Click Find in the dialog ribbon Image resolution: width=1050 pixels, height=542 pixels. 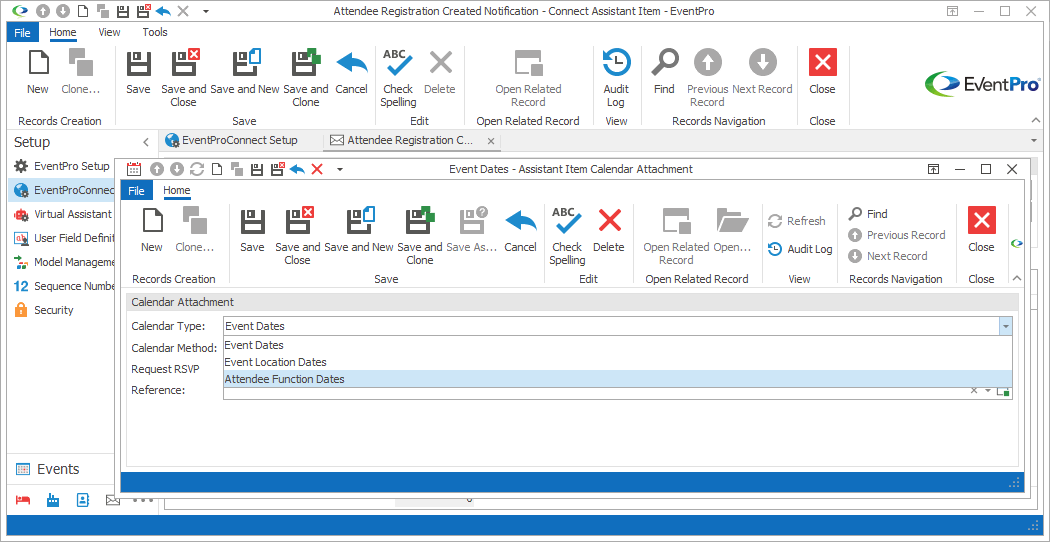coord(868,214)
